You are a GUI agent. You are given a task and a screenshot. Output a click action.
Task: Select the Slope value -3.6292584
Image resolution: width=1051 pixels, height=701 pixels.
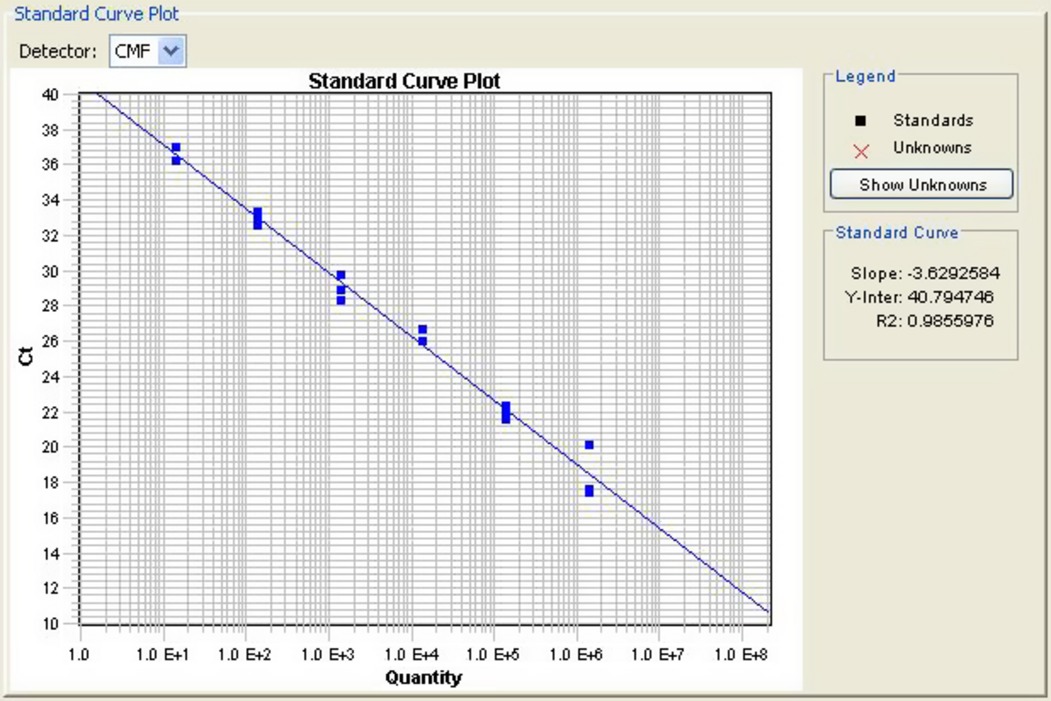[953, 273]
